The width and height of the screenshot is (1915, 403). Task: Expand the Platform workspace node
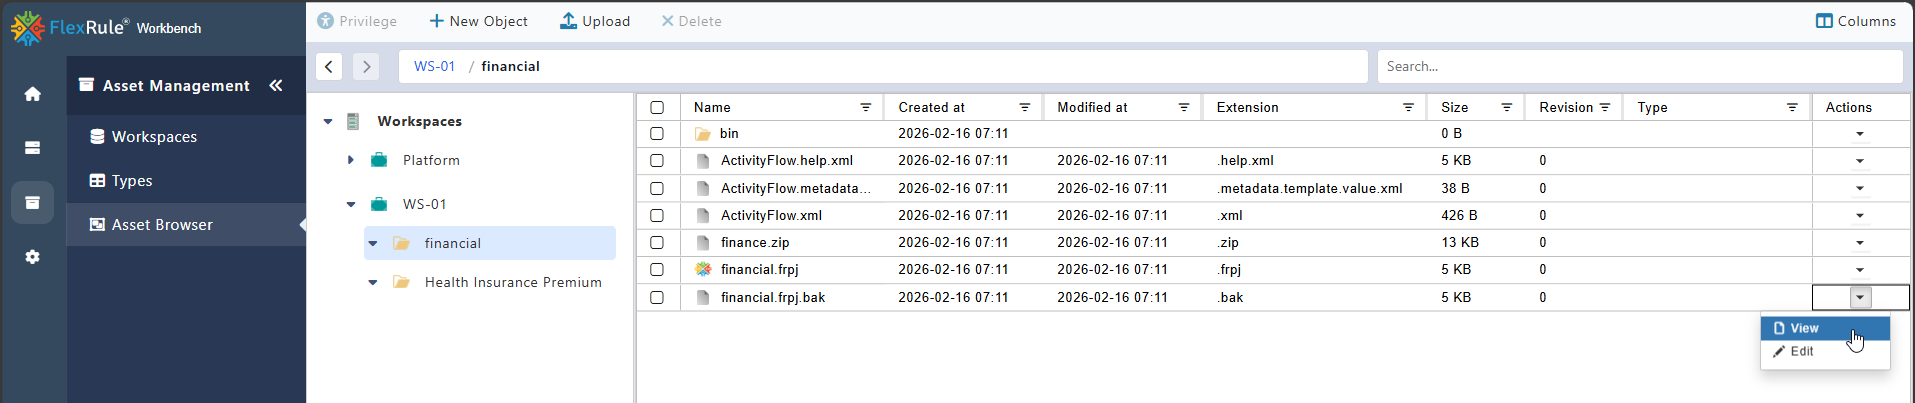[x=350, y=160]
